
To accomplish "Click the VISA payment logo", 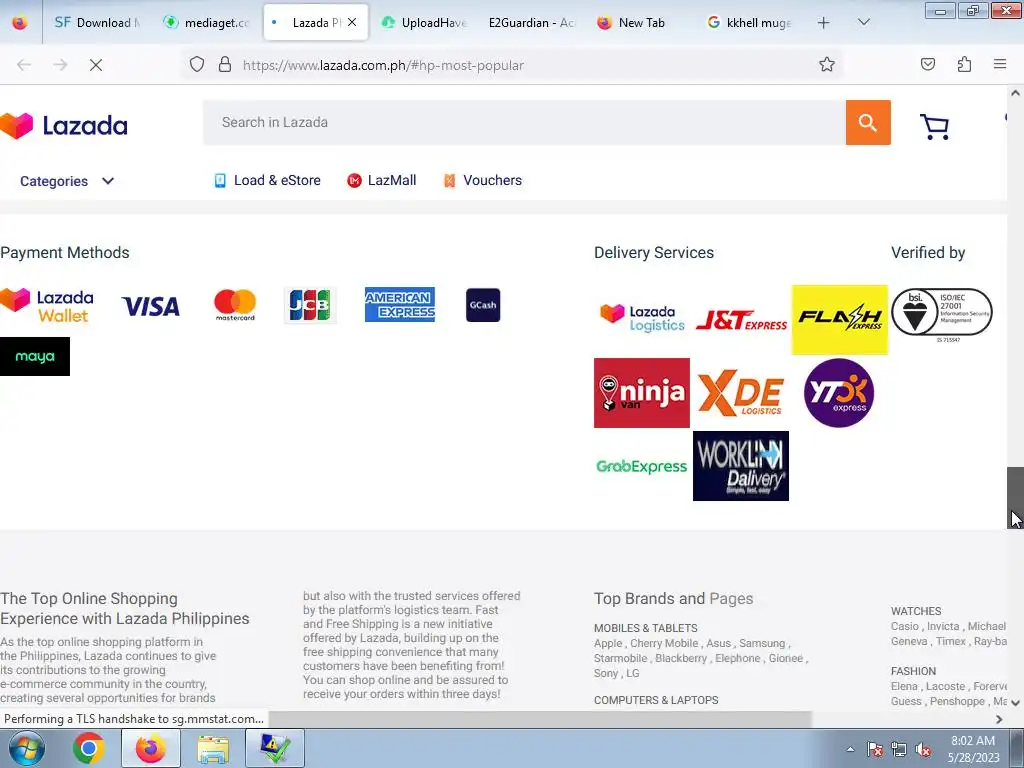I will 151,306.
